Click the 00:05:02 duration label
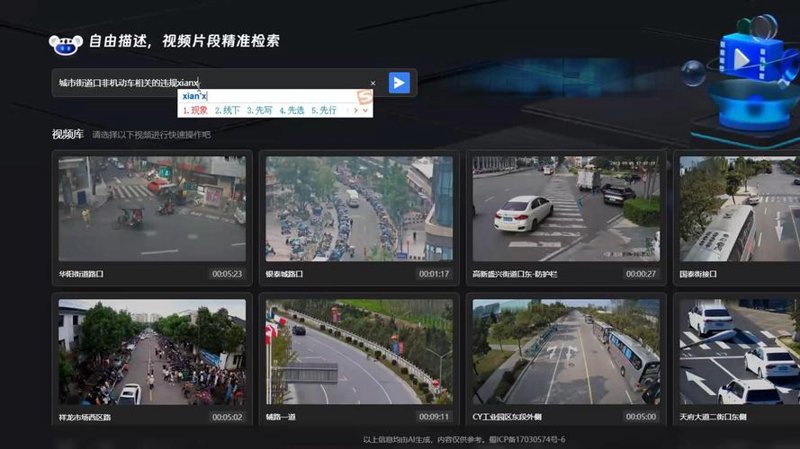This screenshot has height=449, width=800. (x=227, y=417)
